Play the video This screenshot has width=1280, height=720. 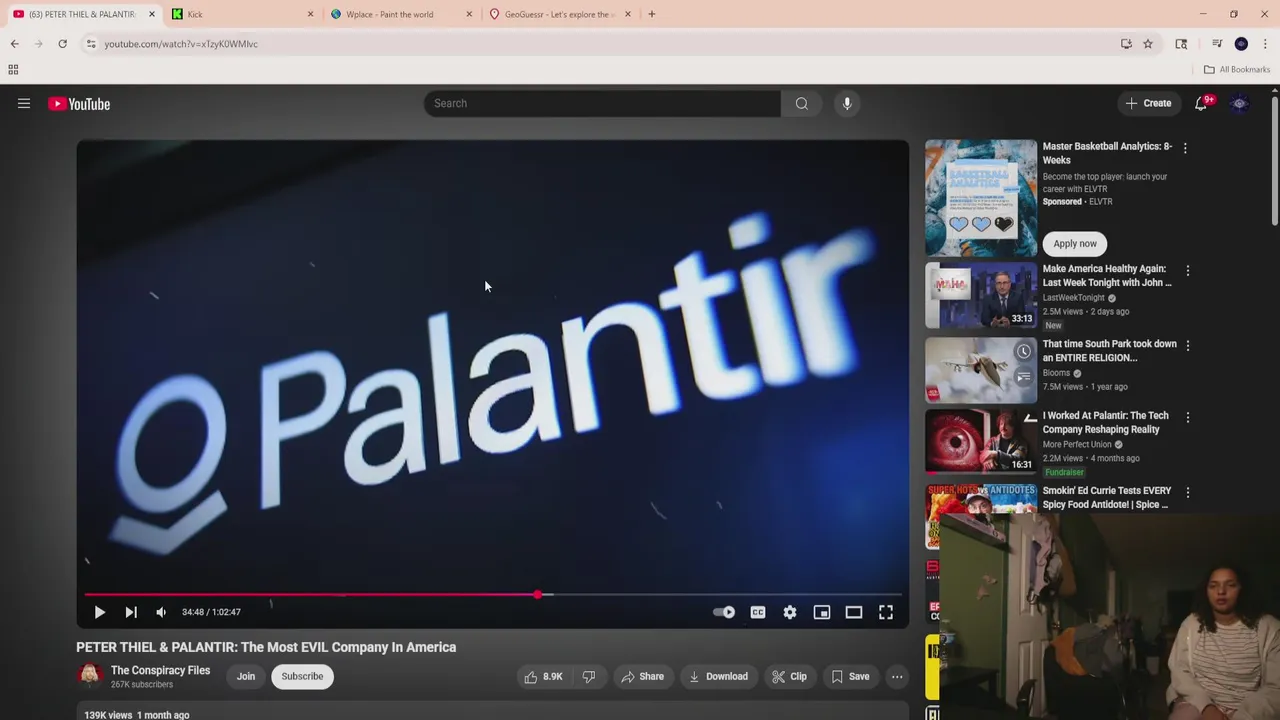click(x=99, y=612)
